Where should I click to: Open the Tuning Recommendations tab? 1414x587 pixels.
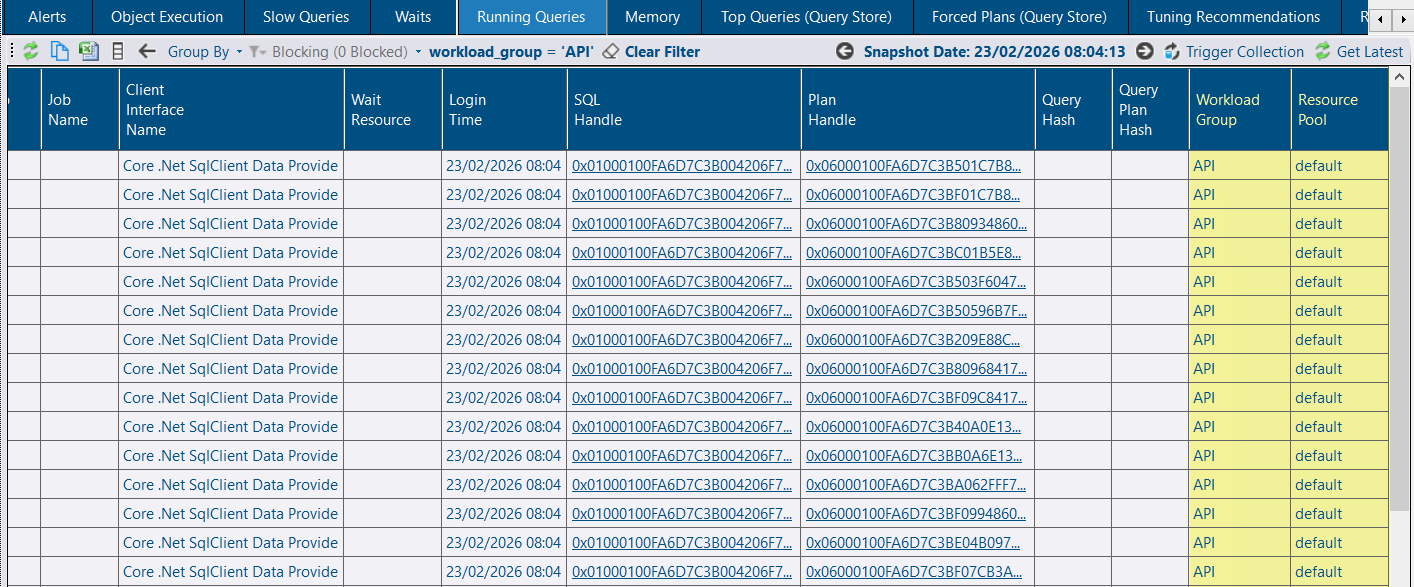click(x=1233, y=17)
